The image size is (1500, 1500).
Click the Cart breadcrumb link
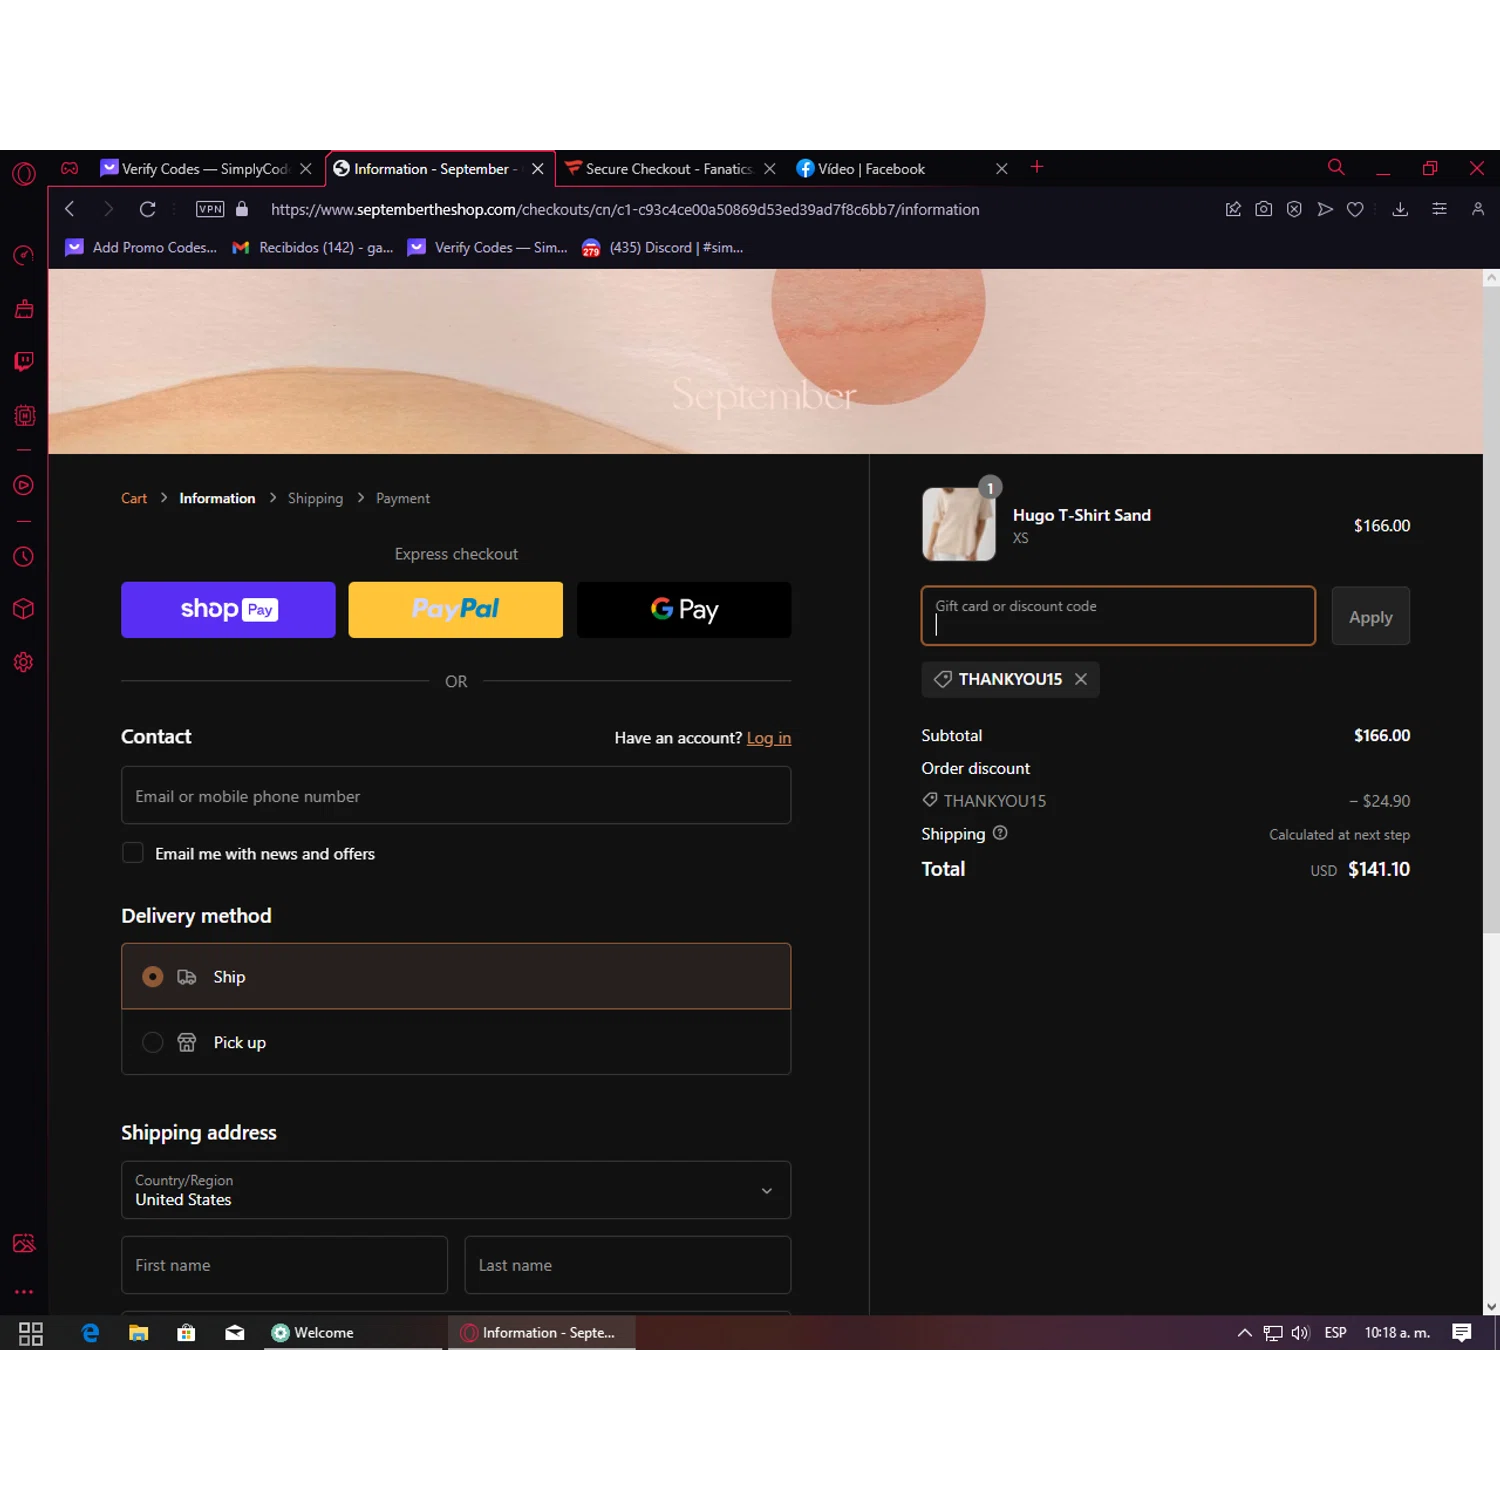pos(134,498)
